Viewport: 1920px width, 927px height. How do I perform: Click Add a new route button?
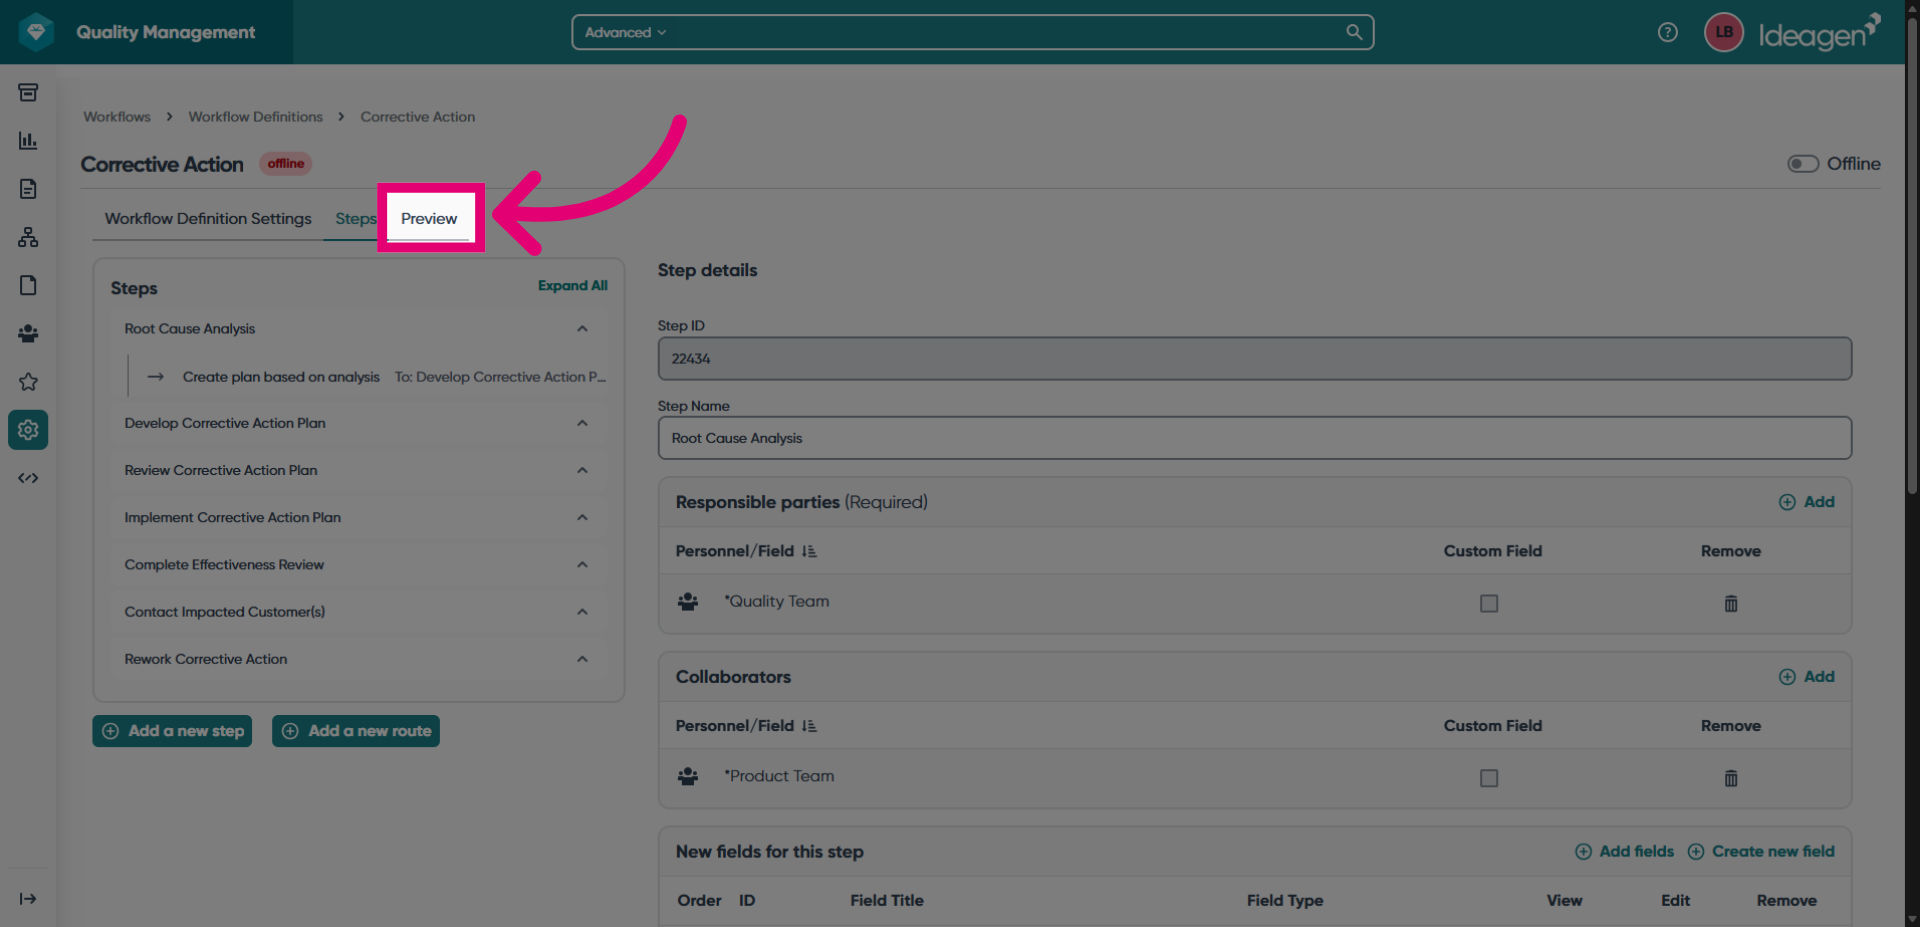[x=356, y=731]
